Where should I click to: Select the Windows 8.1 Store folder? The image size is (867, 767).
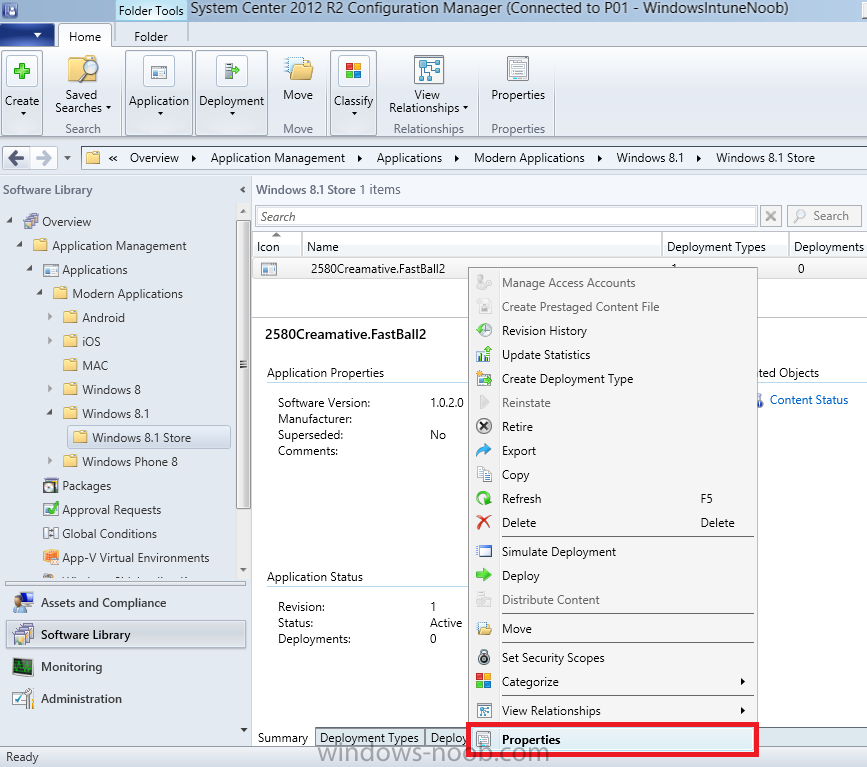coord(149,437)
